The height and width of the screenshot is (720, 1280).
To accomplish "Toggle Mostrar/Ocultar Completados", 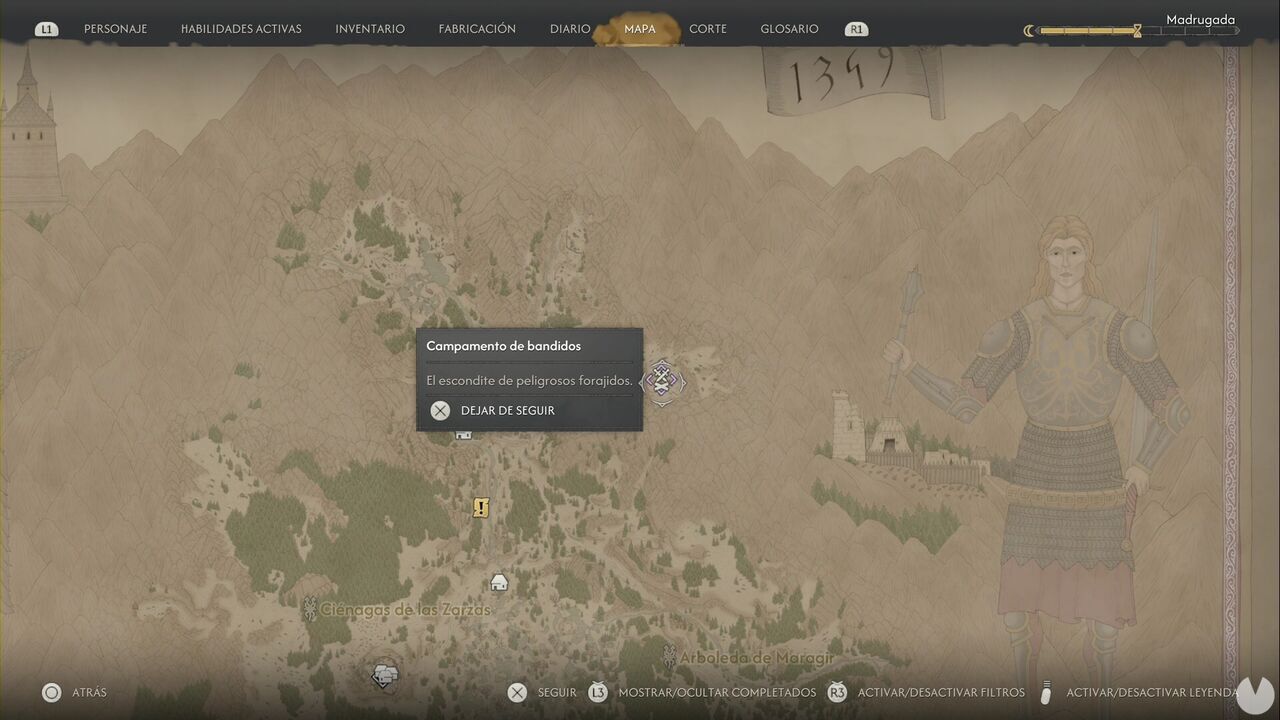I will [x=717, y=692].
